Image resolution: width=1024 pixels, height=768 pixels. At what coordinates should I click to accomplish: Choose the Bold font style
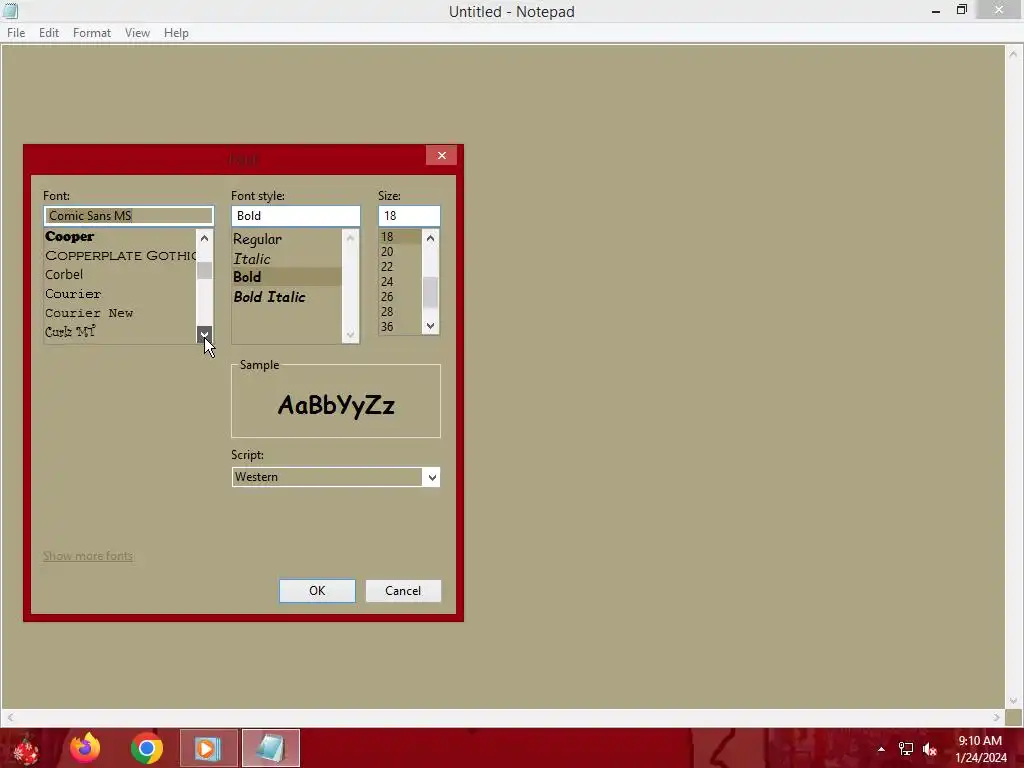[x=287, y=277]
